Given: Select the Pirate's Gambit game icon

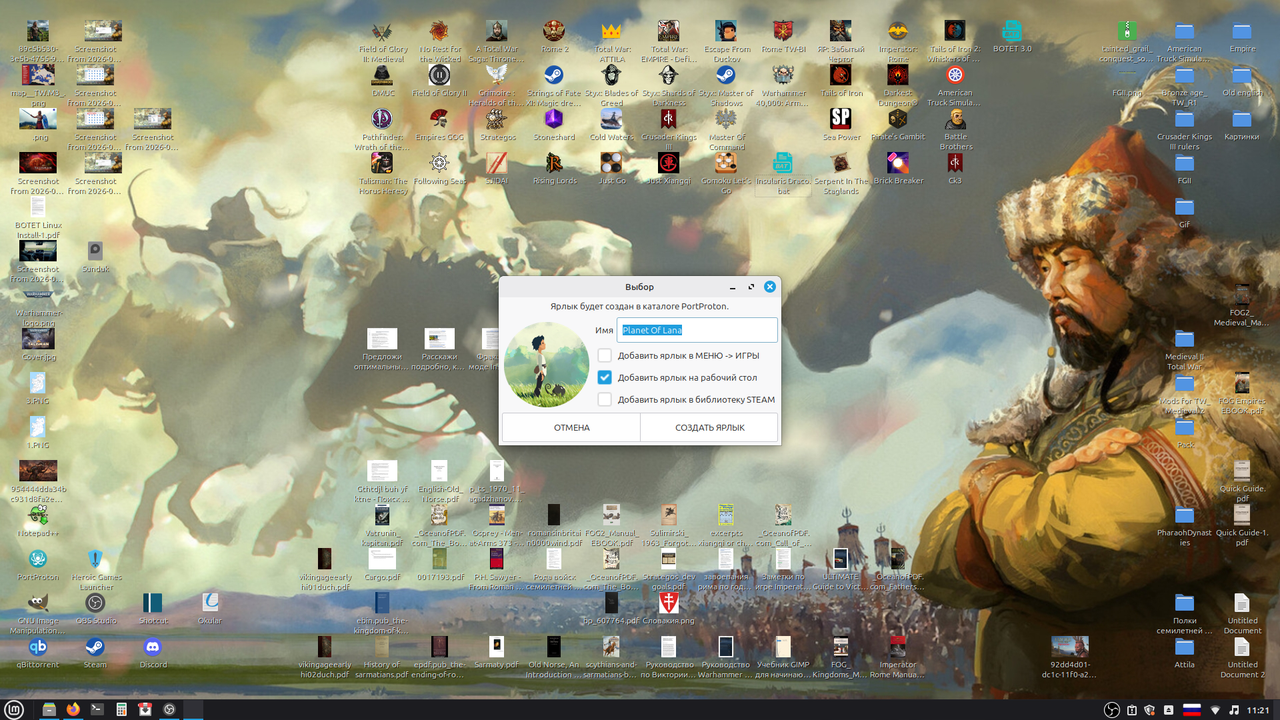Looking at the screenshot, I should coord(898,119).
